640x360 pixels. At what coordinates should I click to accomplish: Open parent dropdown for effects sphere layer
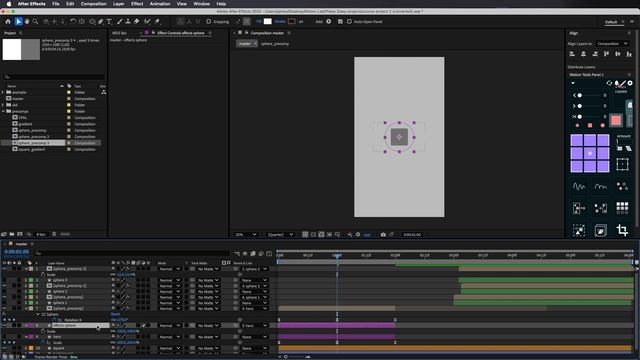[x=254, y=325]
